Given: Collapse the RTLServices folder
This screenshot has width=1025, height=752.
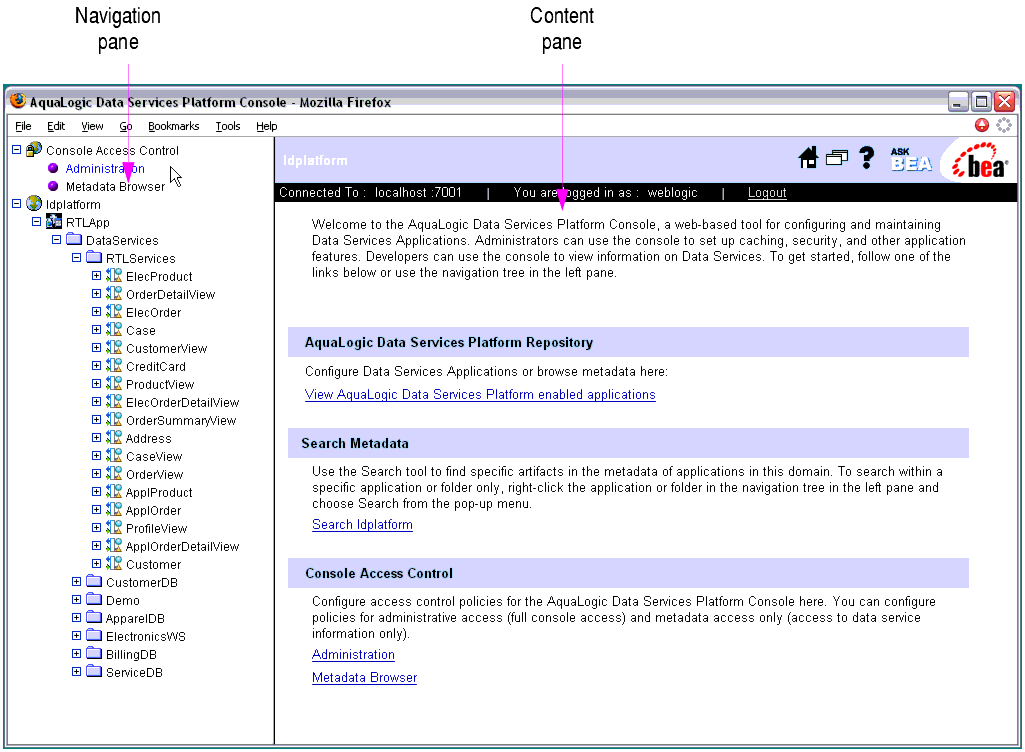Looking at the screenshot, I should pyautogui.click(x=76, y=258).
